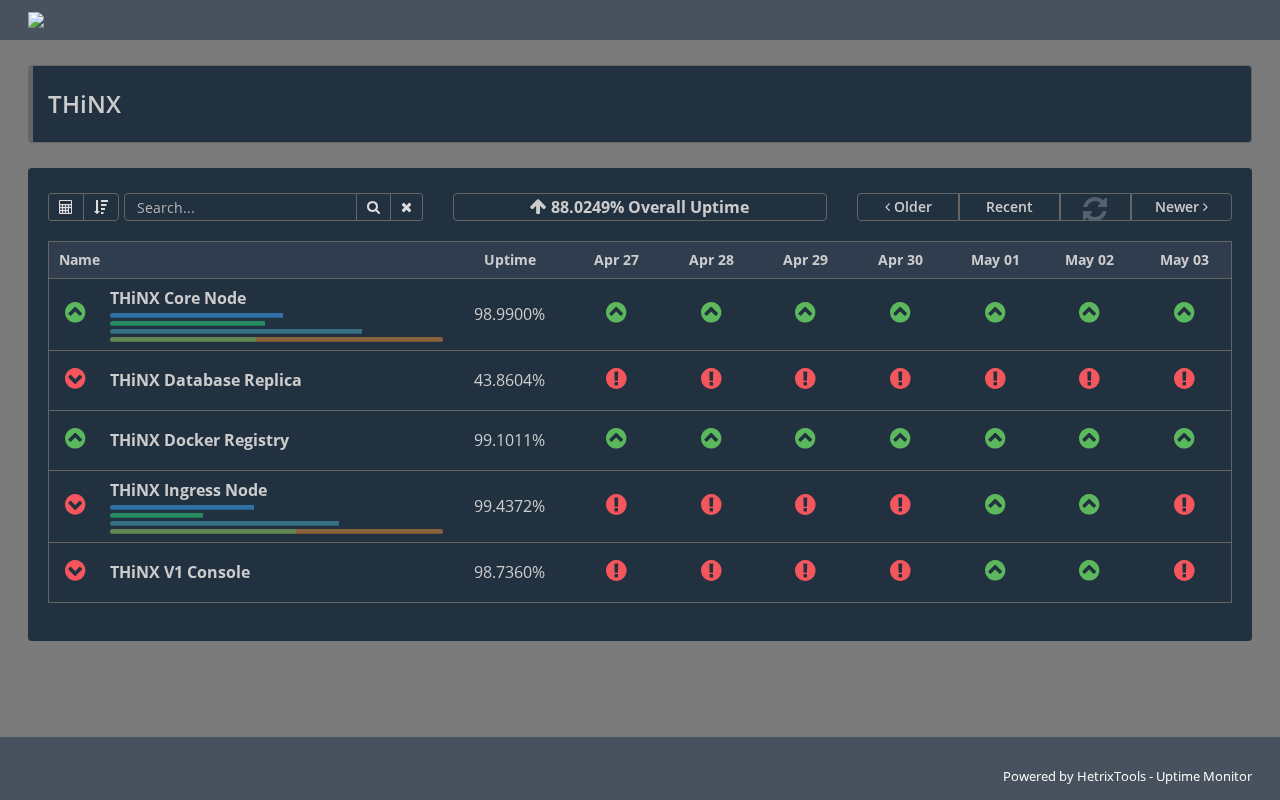Open the sort order options button
1280x800 pixels.
pyautogui.click(x=101, y=207)
